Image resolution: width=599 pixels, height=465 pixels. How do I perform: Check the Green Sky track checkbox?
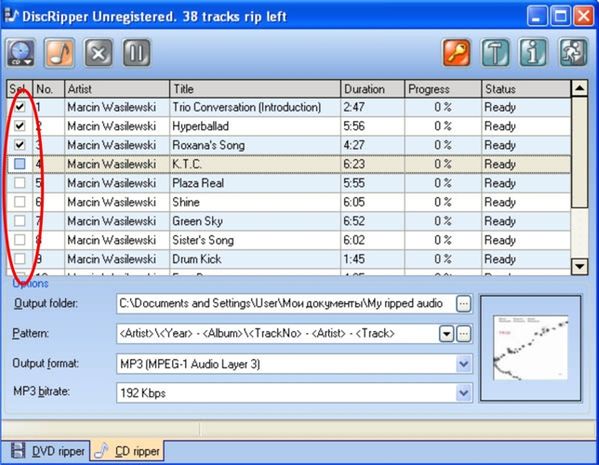point(19,221)
